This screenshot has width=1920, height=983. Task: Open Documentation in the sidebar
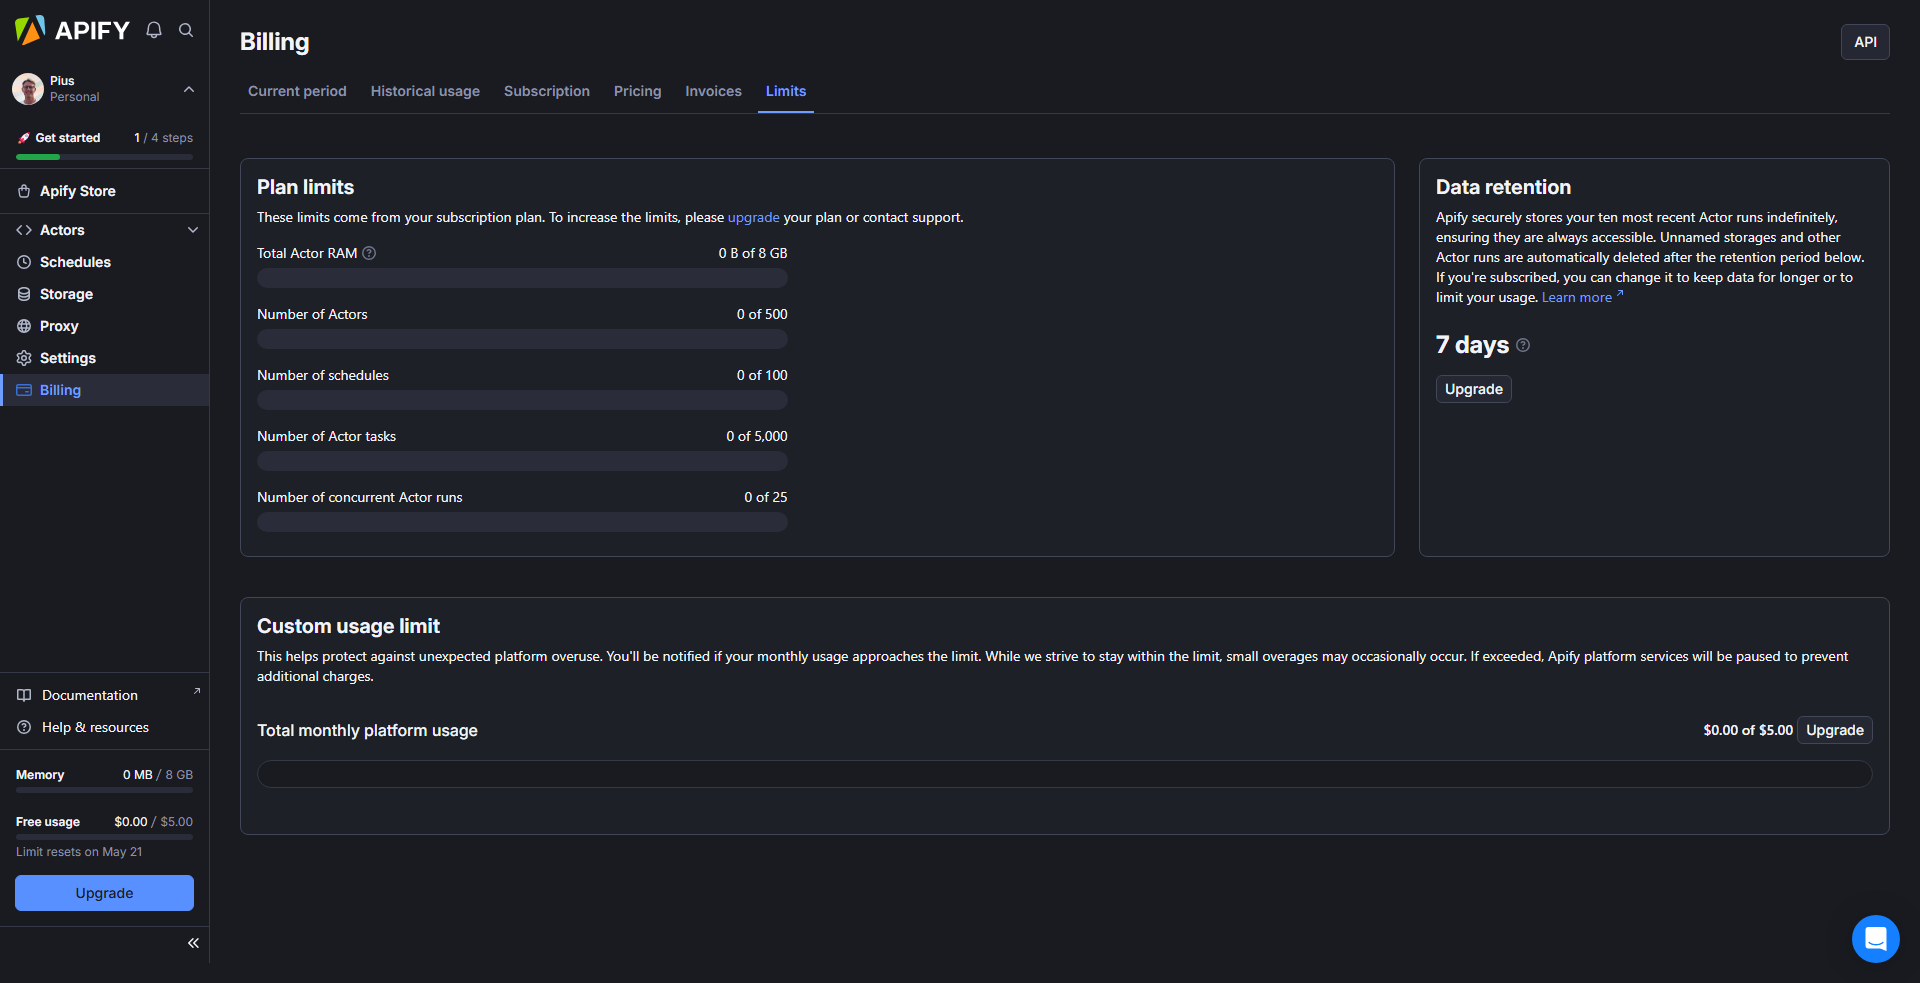90,695
